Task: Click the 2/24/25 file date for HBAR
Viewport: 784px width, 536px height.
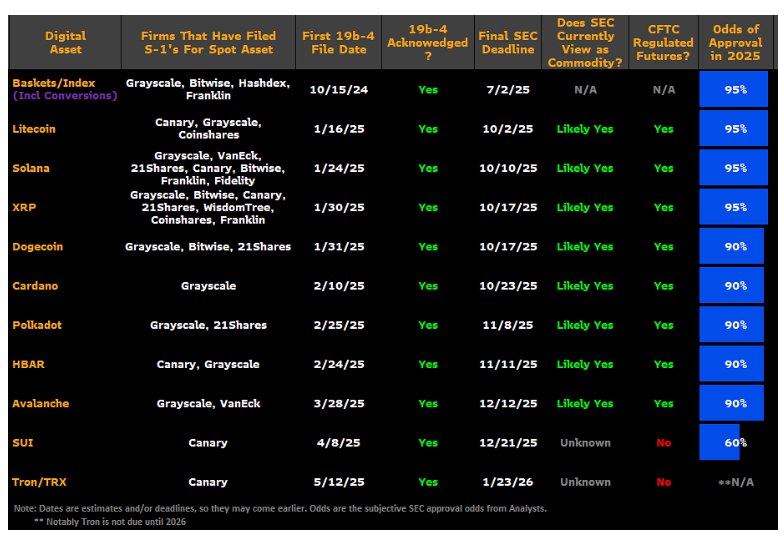Action: click(339, 364)
